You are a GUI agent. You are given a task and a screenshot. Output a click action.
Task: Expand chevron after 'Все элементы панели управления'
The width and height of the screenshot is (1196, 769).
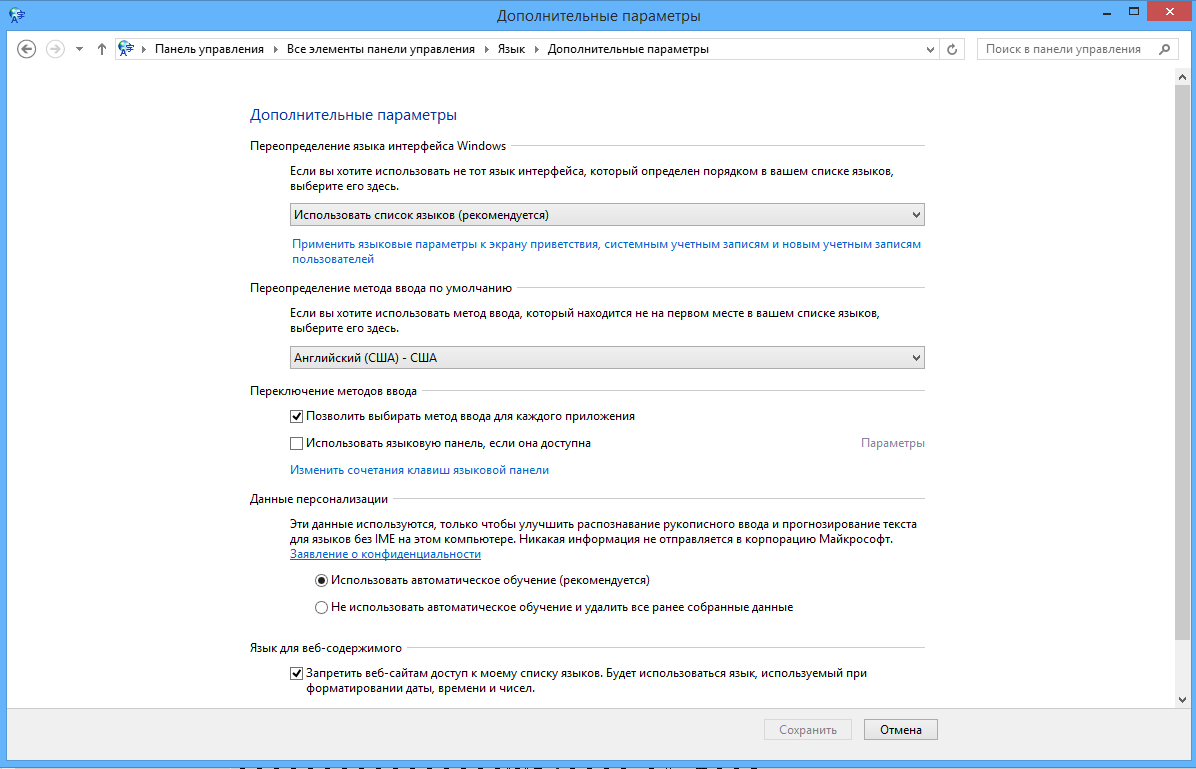[x=487, y=50]
